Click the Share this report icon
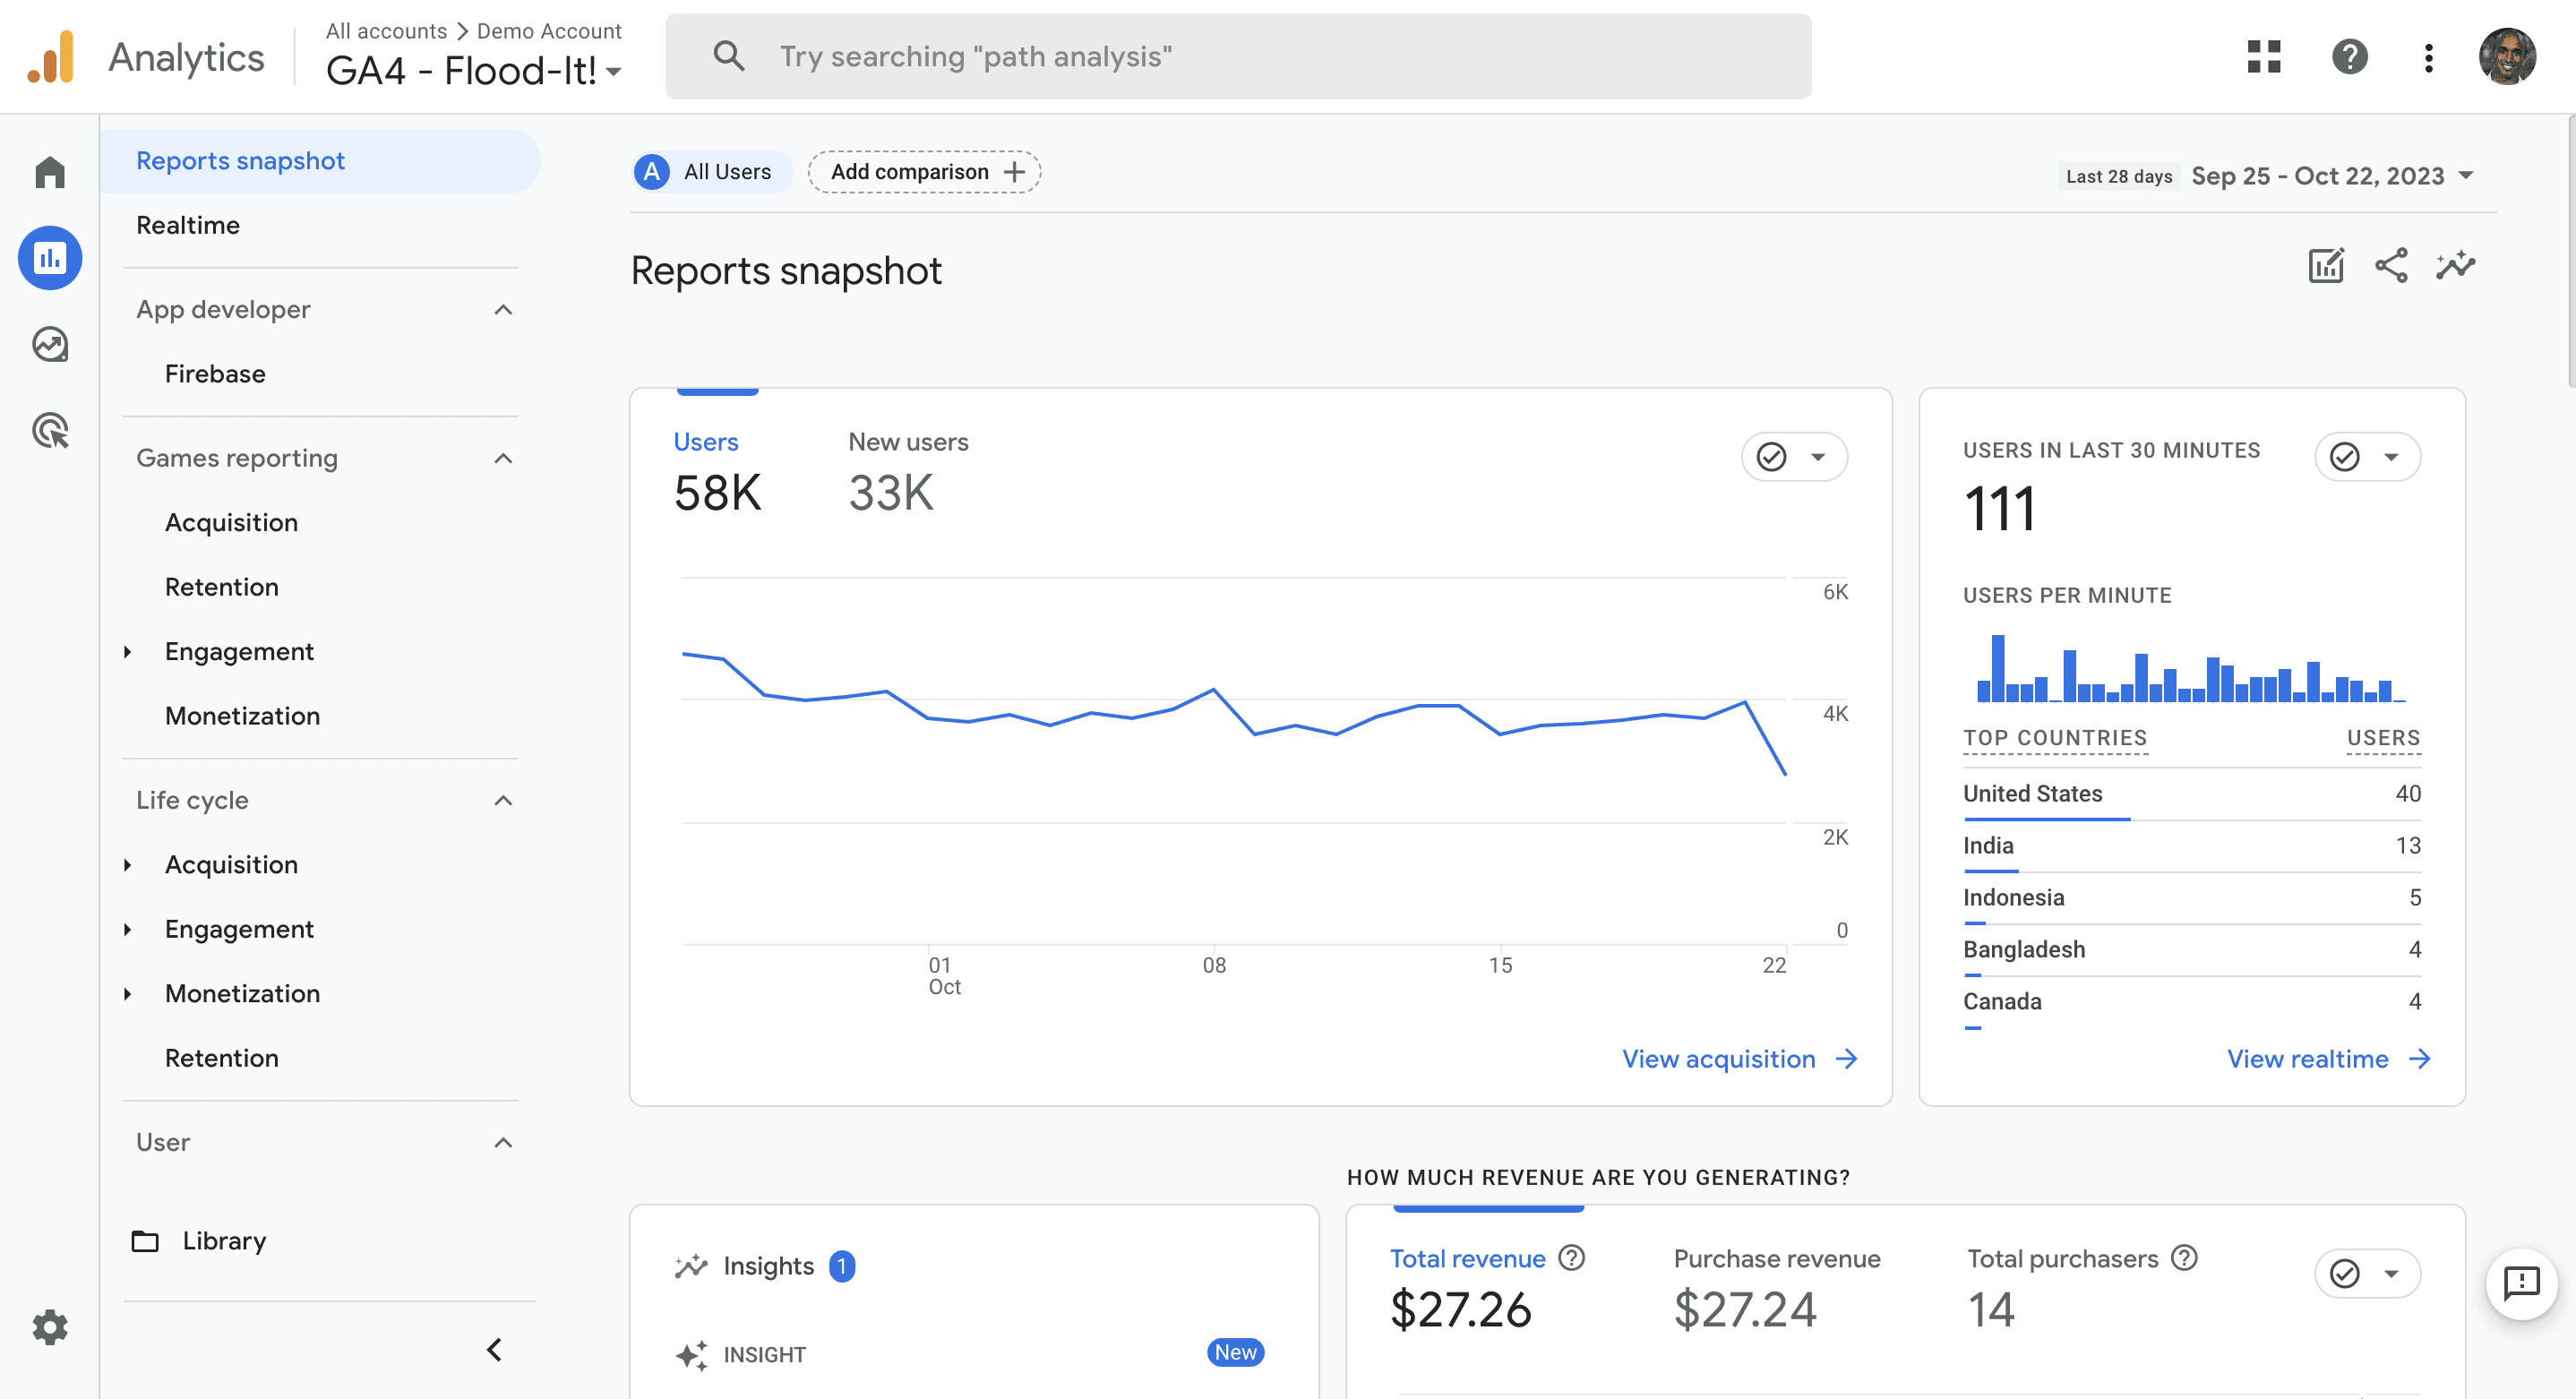 click(x=2391, y=266)
